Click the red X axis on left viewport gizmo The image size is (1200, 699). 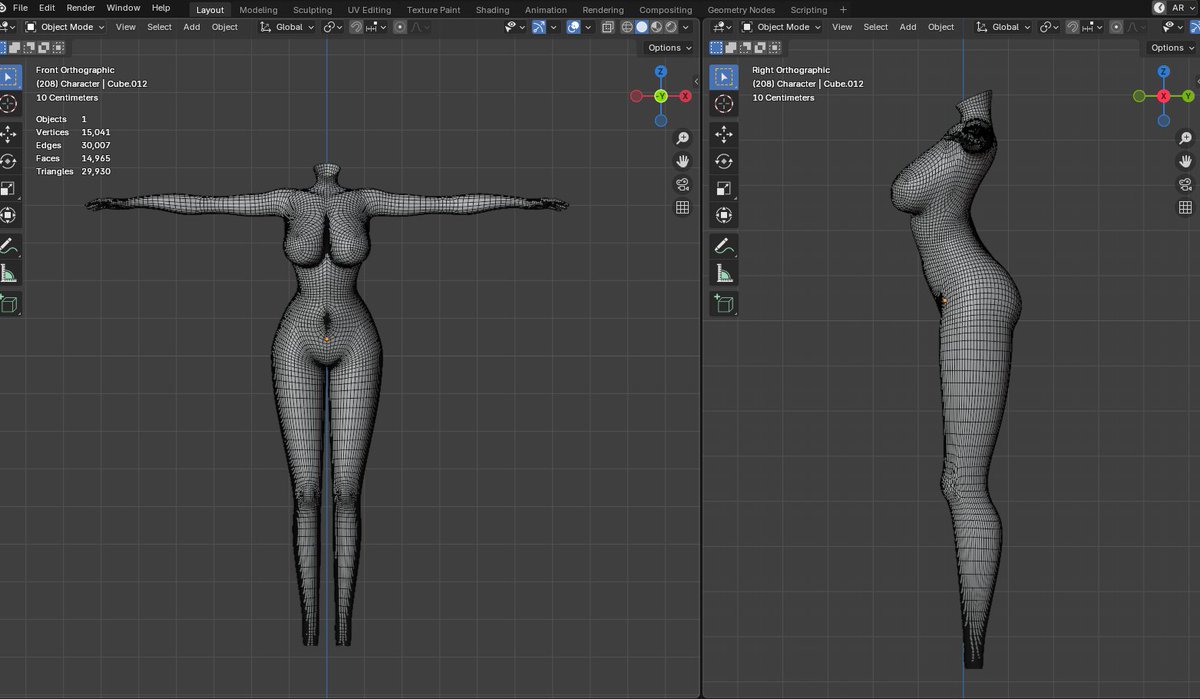point(686,96)
